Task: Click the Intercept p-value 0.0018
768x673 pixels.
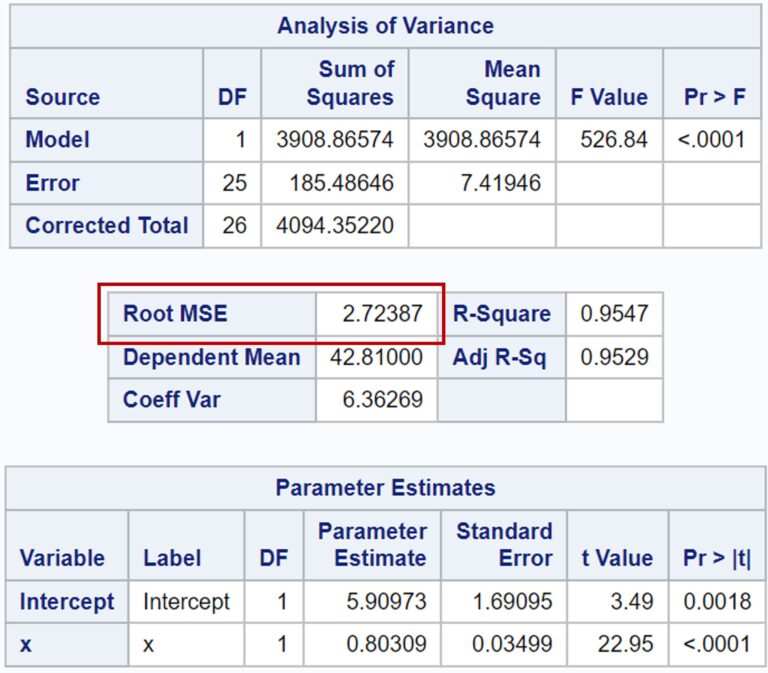Action: 717,601
